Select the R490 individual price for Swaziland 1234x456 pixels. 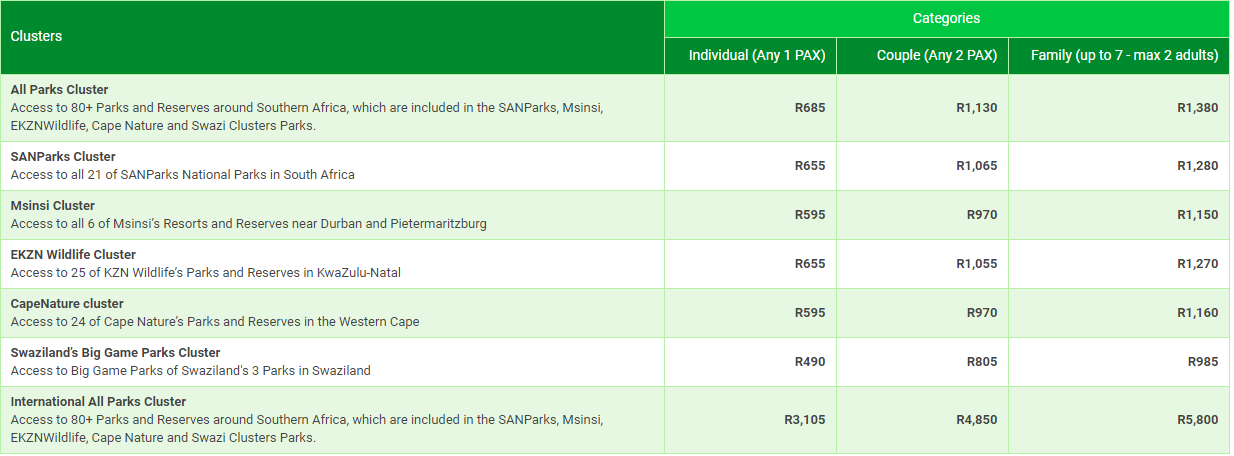pos(810,362)
